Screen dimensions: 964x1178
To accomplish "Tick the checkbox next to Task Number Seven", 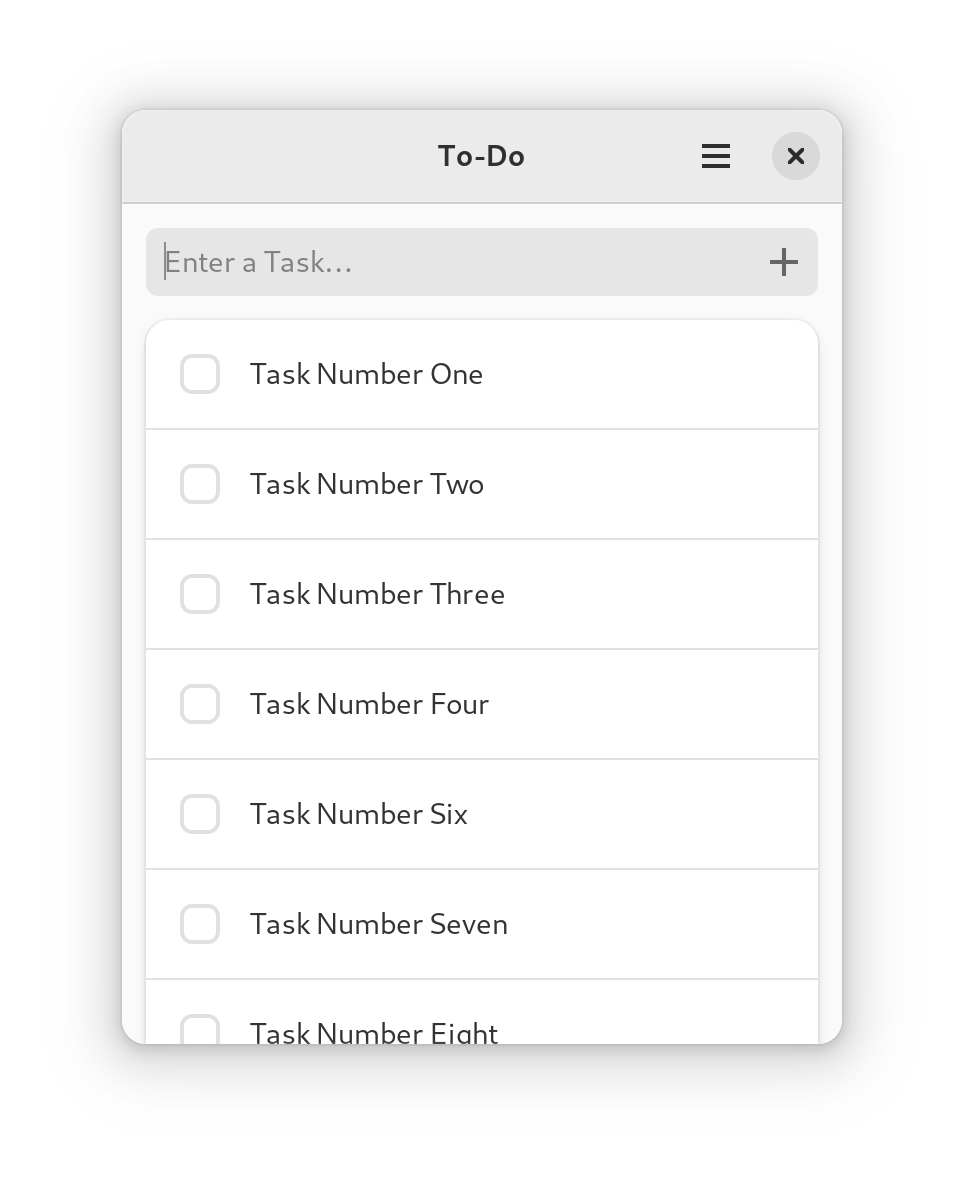I will (x=200, y=924).
